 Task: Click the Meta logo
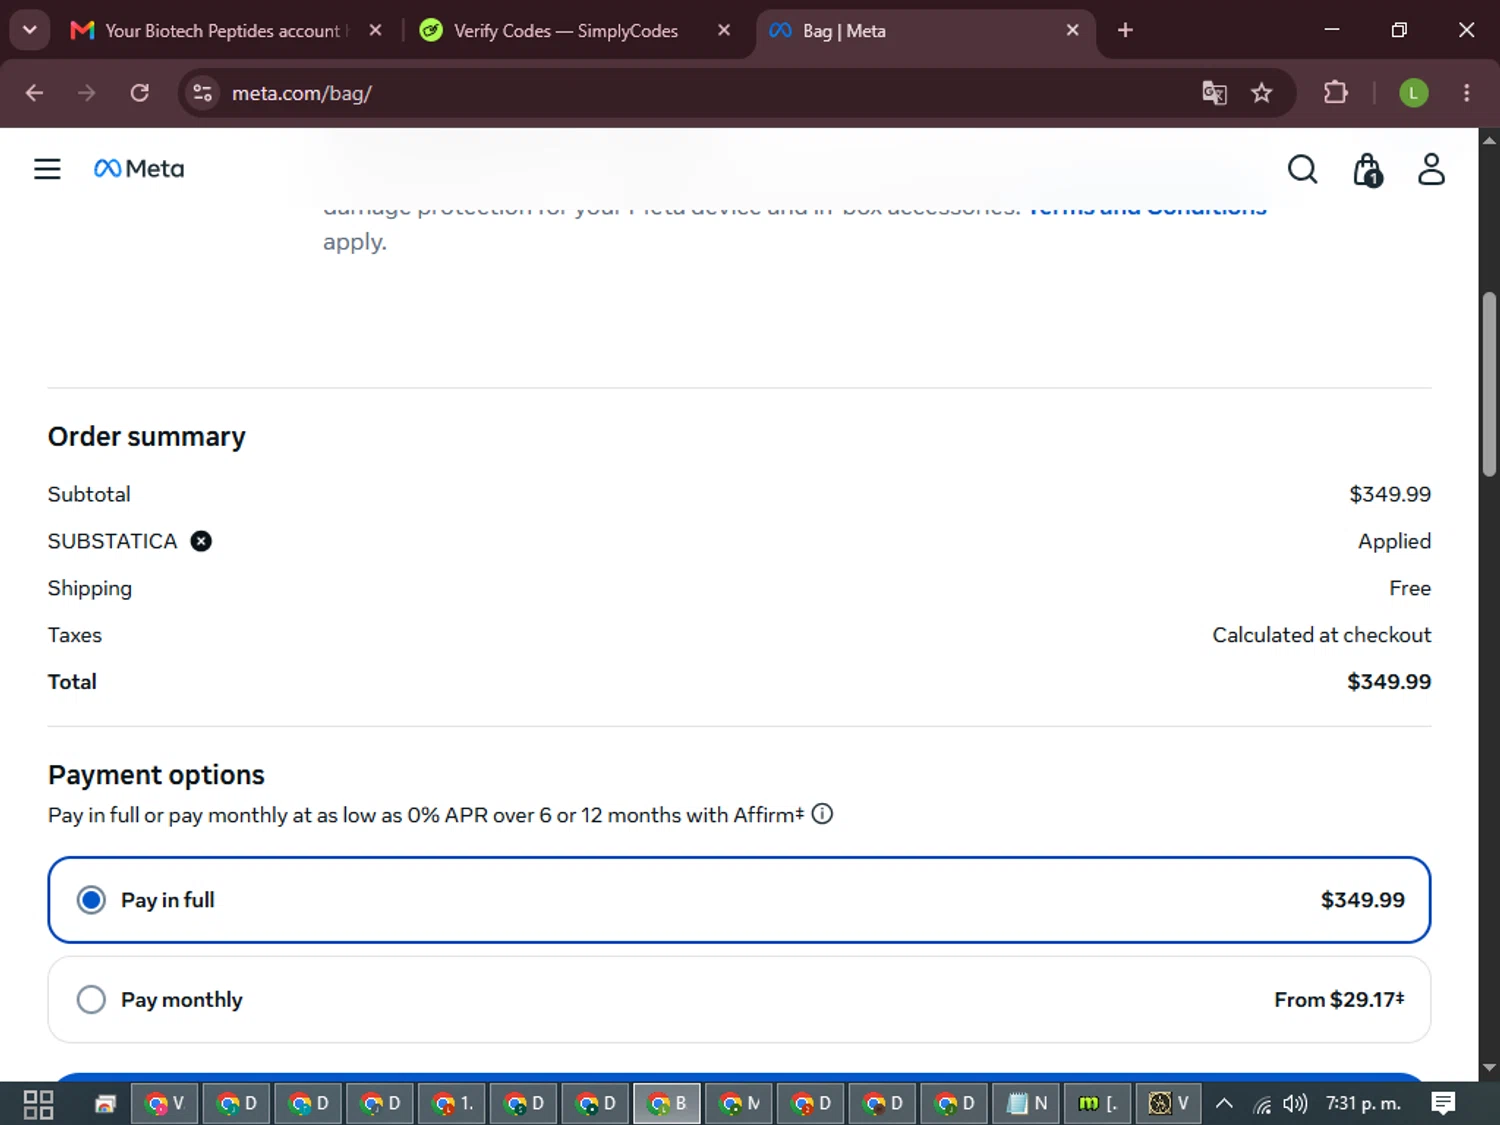tap(139, 169)
